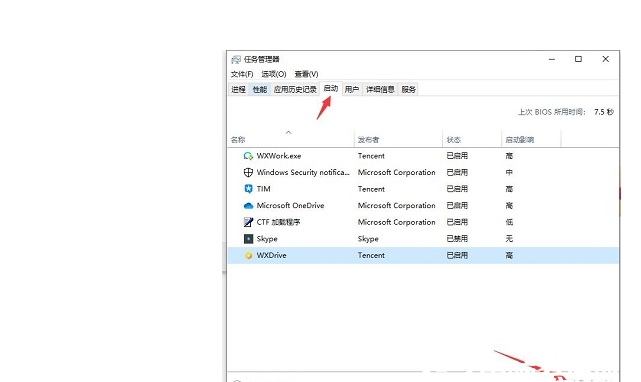Select the Skype entry name
The width and height of the screenshot is (641, 382).
pos(267,239)
